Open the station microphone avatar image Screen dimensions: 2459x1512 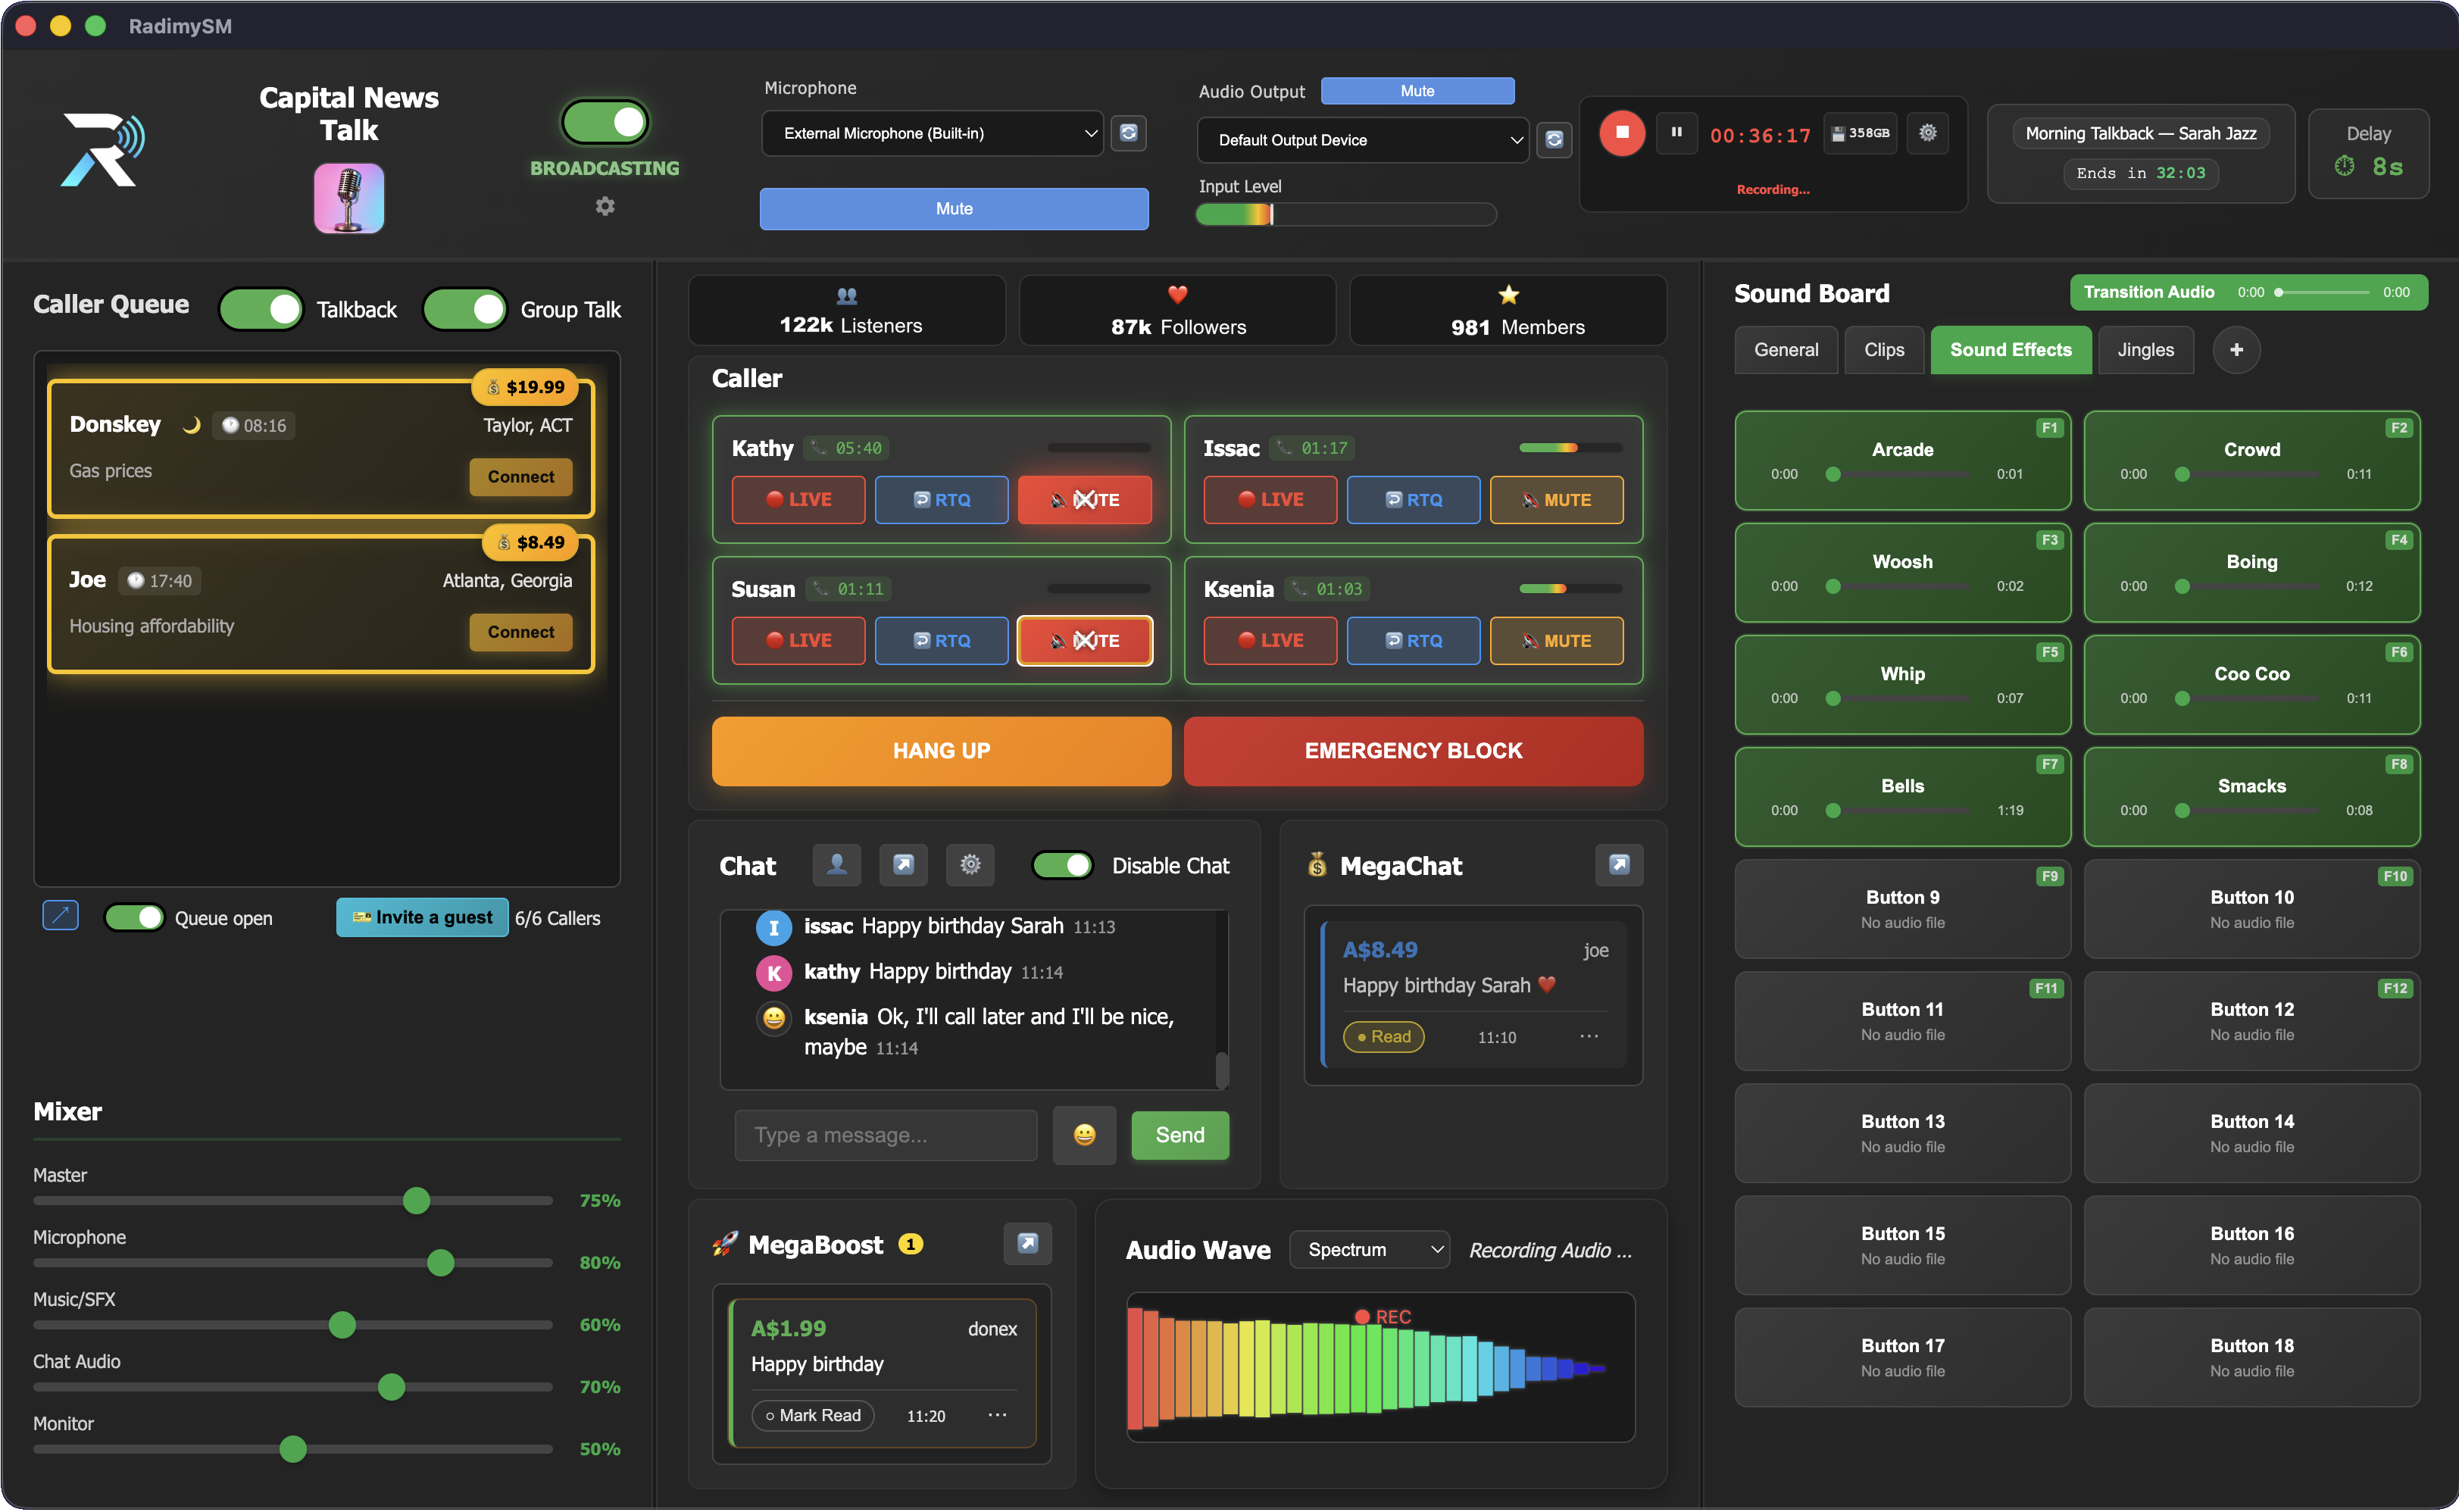click(x=348, y=198)
